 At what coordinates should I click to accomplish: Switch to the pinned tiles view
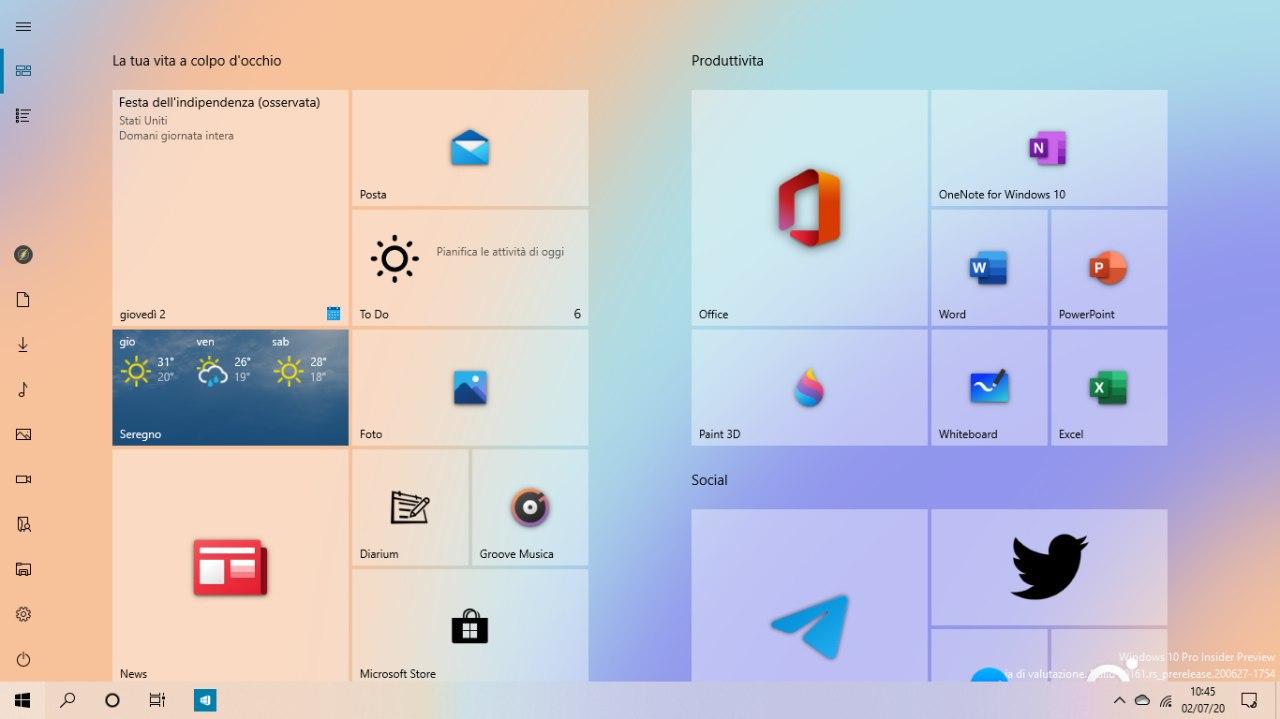tap(23, 71)
